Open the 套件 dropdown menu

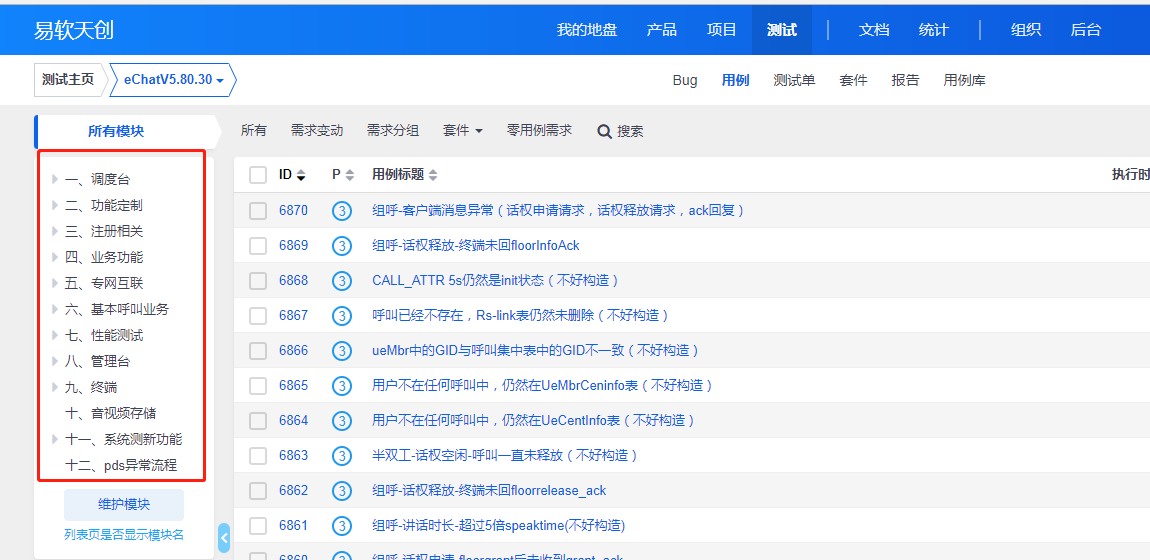tap(462, 131)
